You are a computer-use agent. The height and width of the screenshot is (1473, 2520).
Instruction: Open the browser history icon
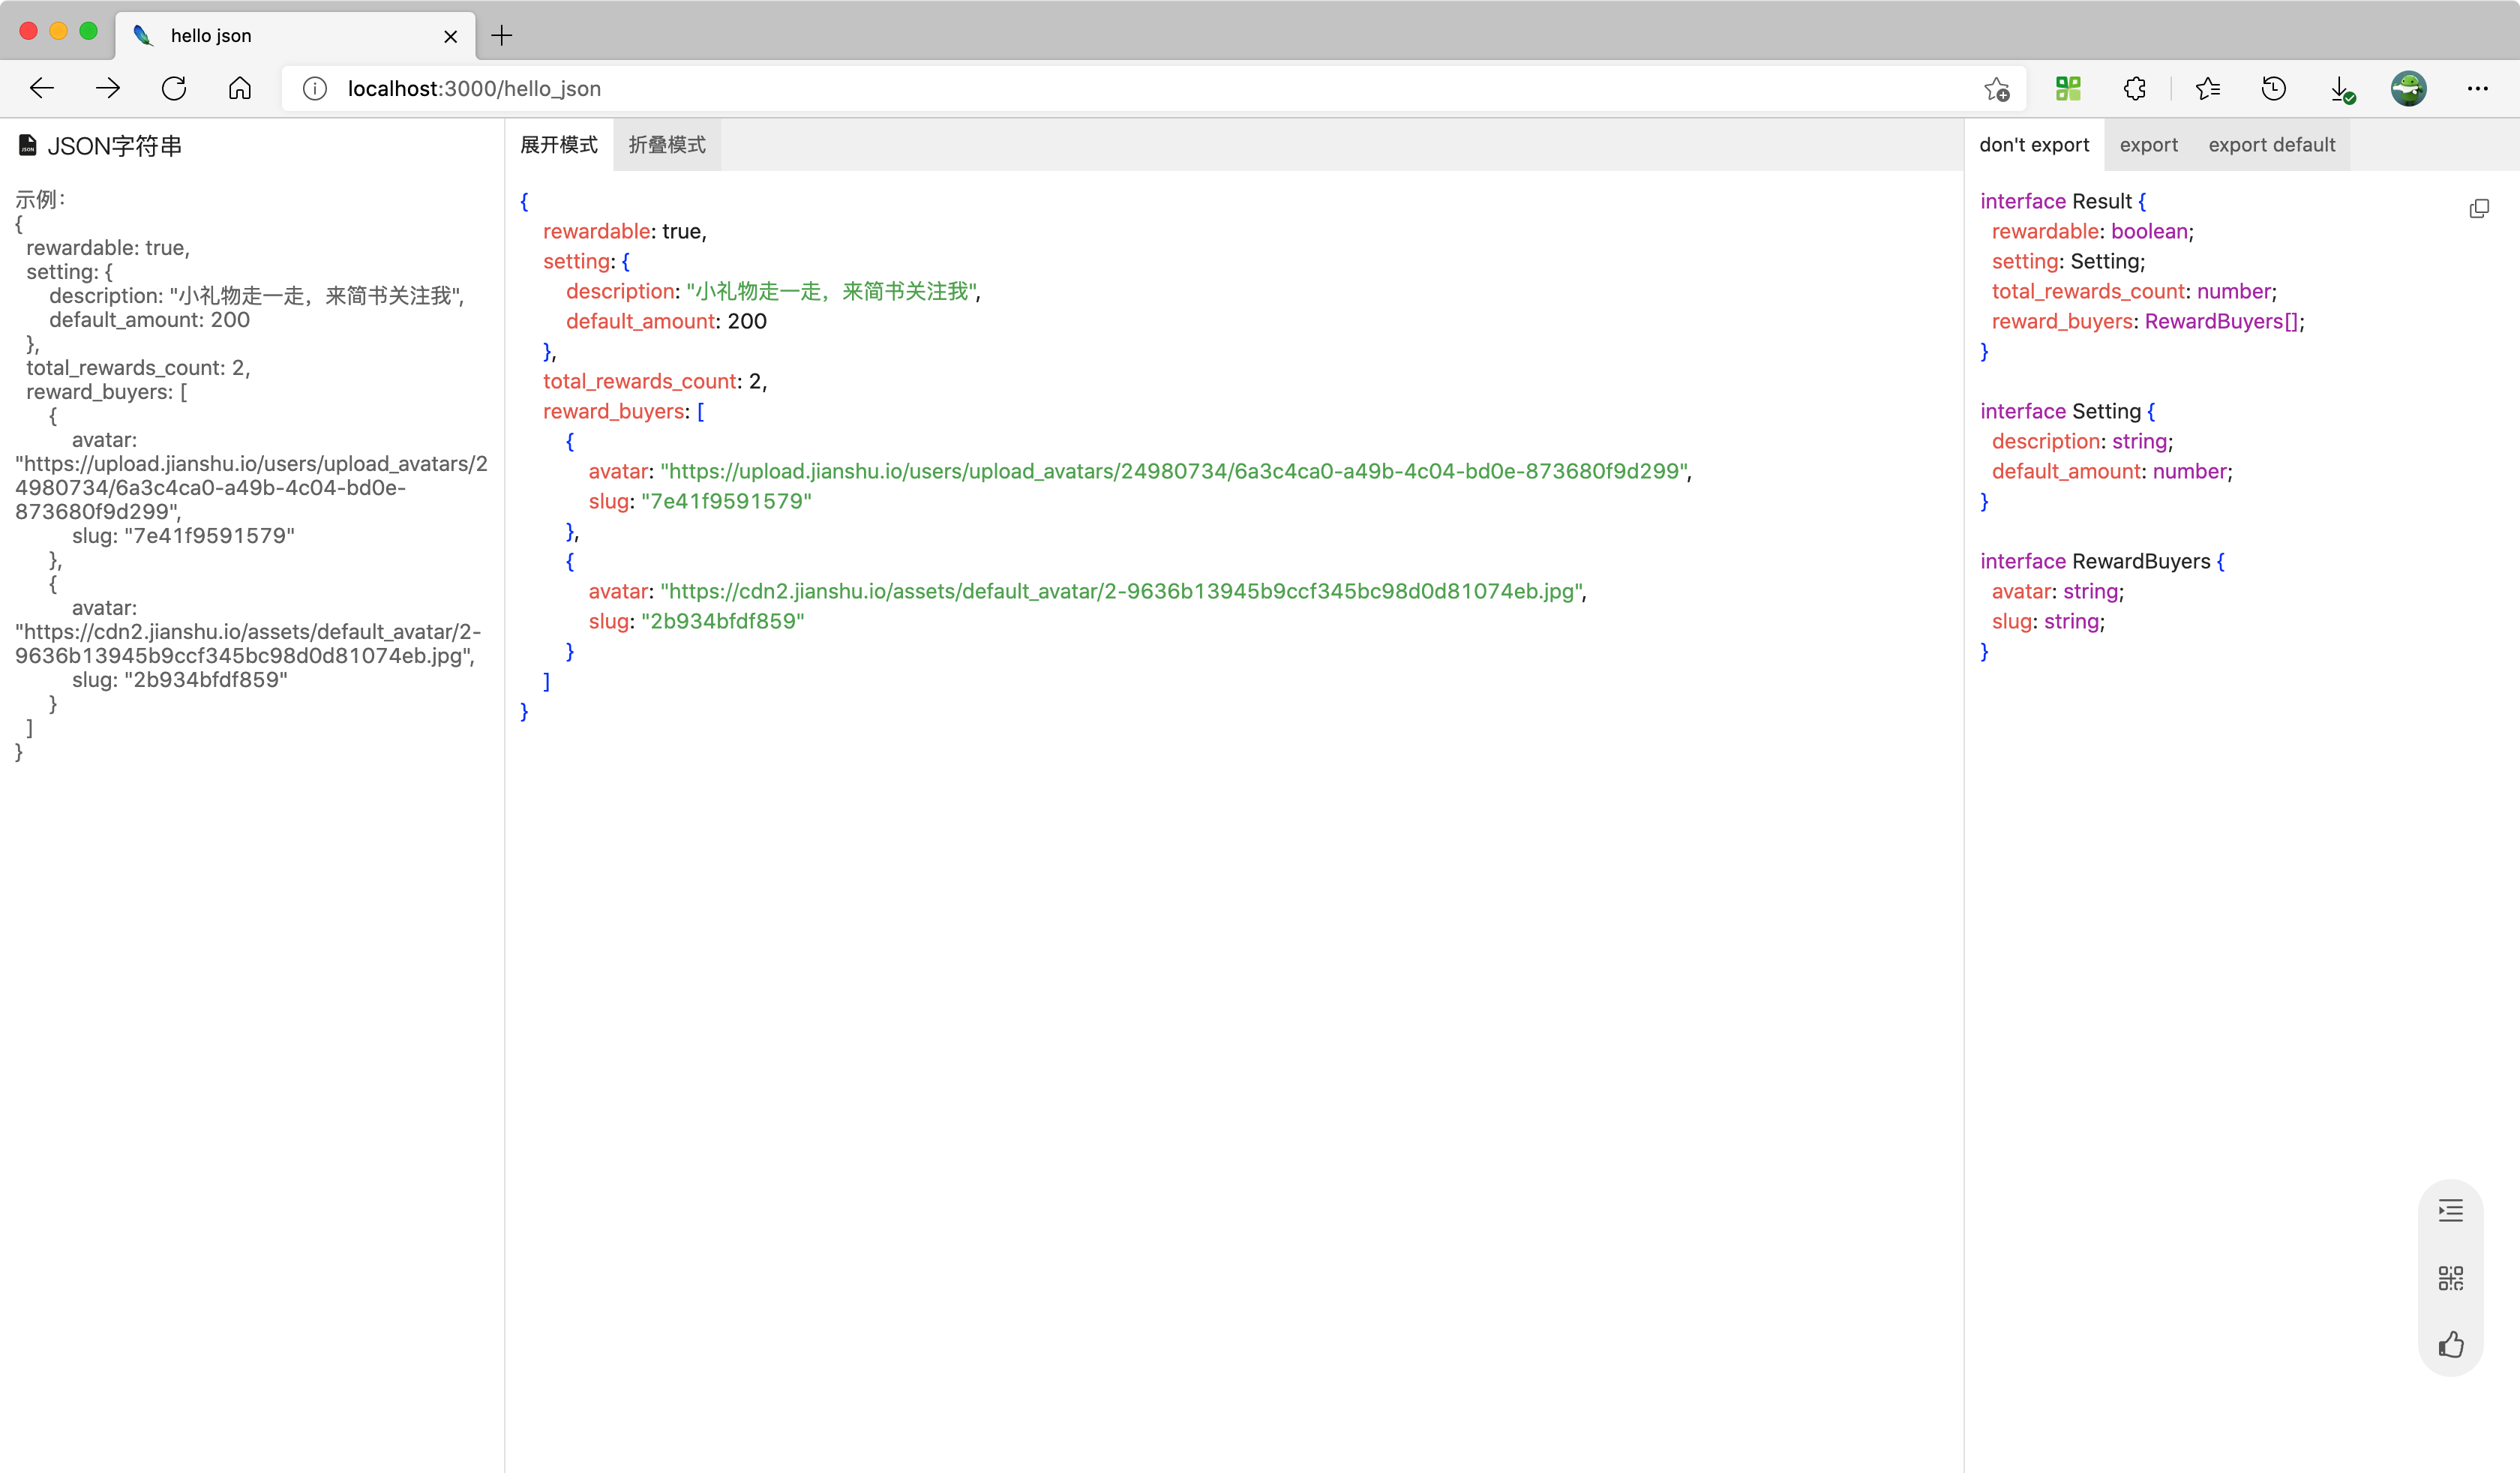pyautogui.click(x=2273, y=88)
